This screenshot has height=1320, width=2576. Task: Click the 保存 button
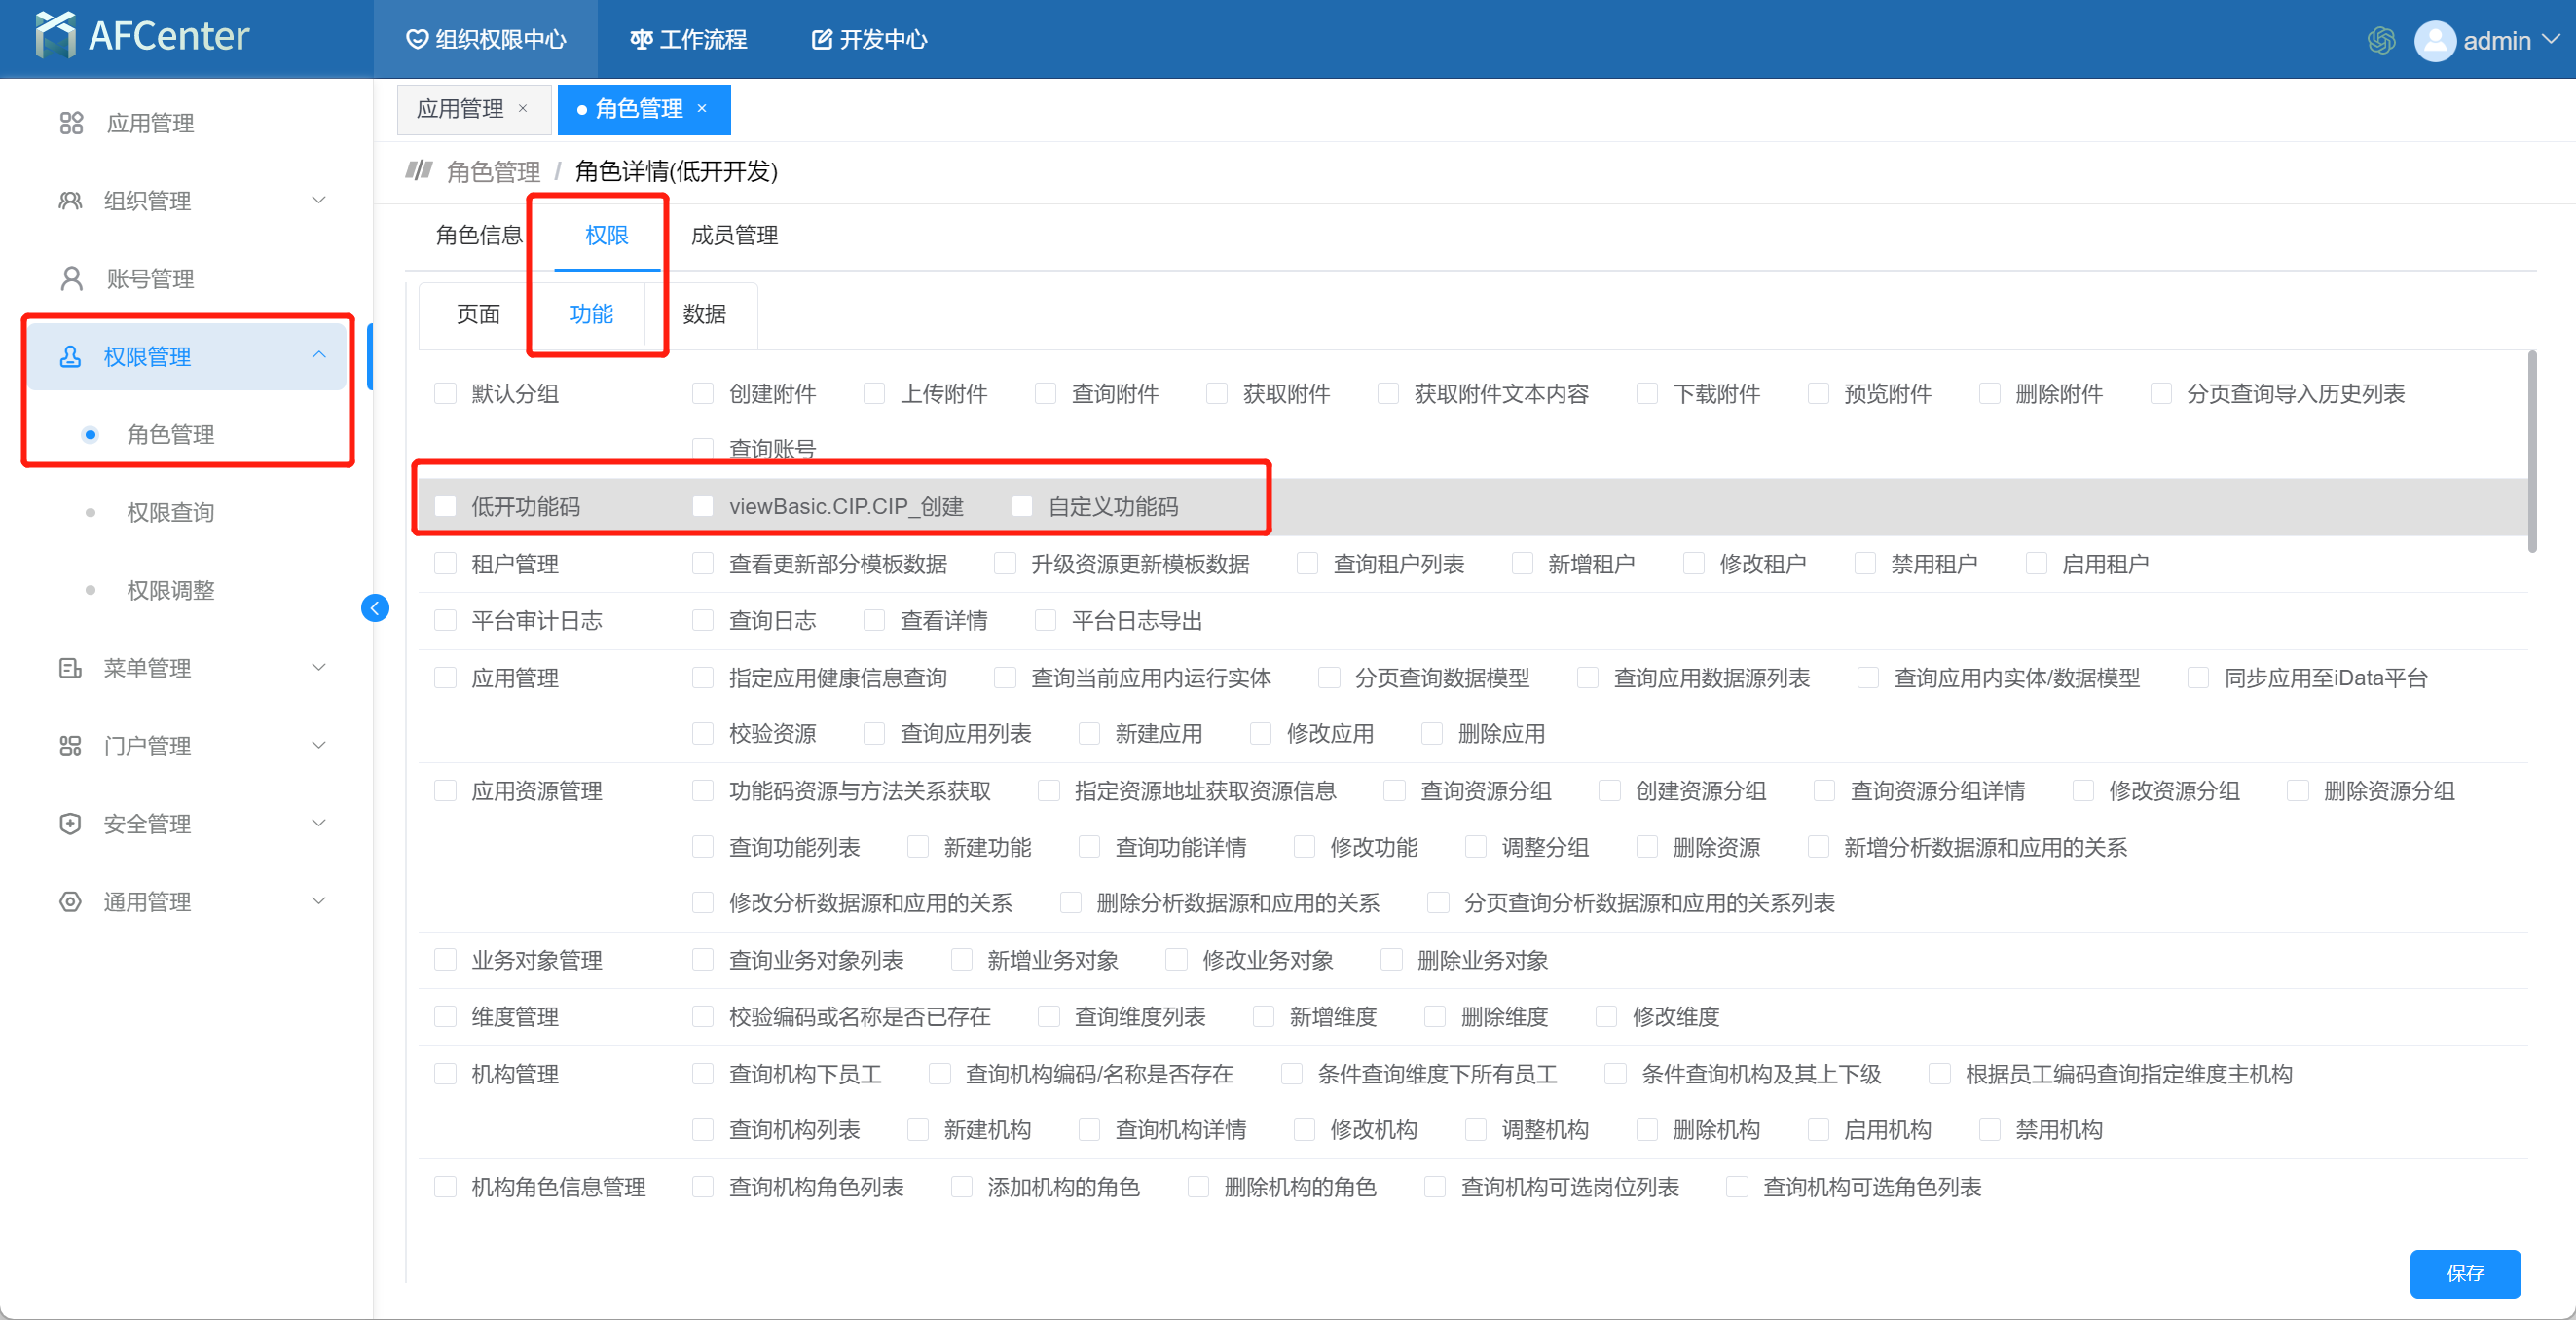[x=2464, y=1273]
